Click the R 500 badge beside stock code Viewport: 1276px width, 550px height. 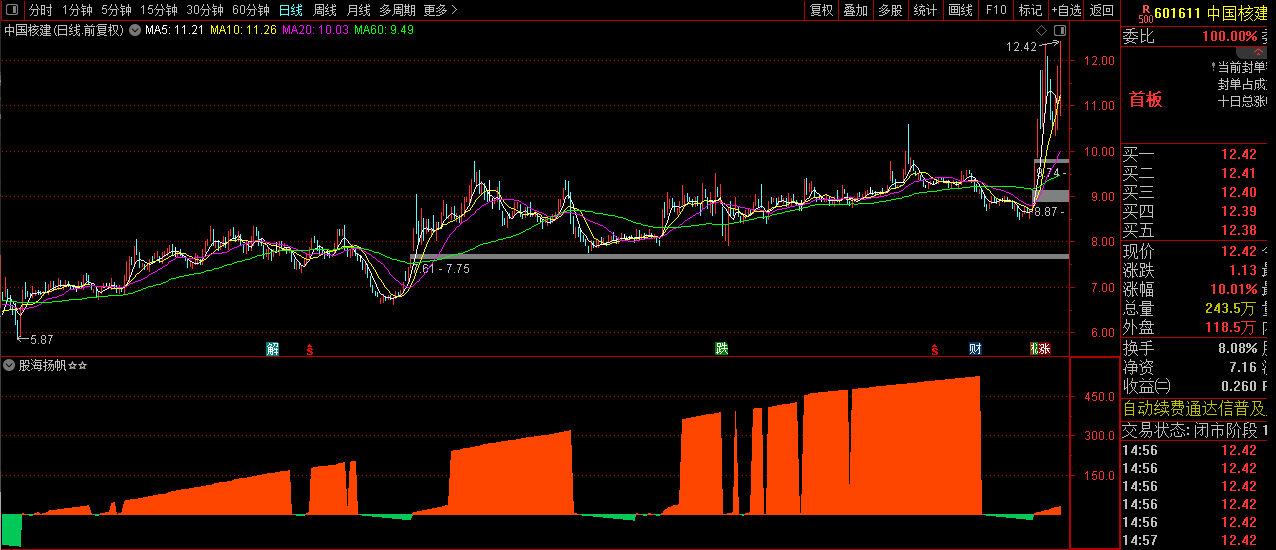point(1144,13)
